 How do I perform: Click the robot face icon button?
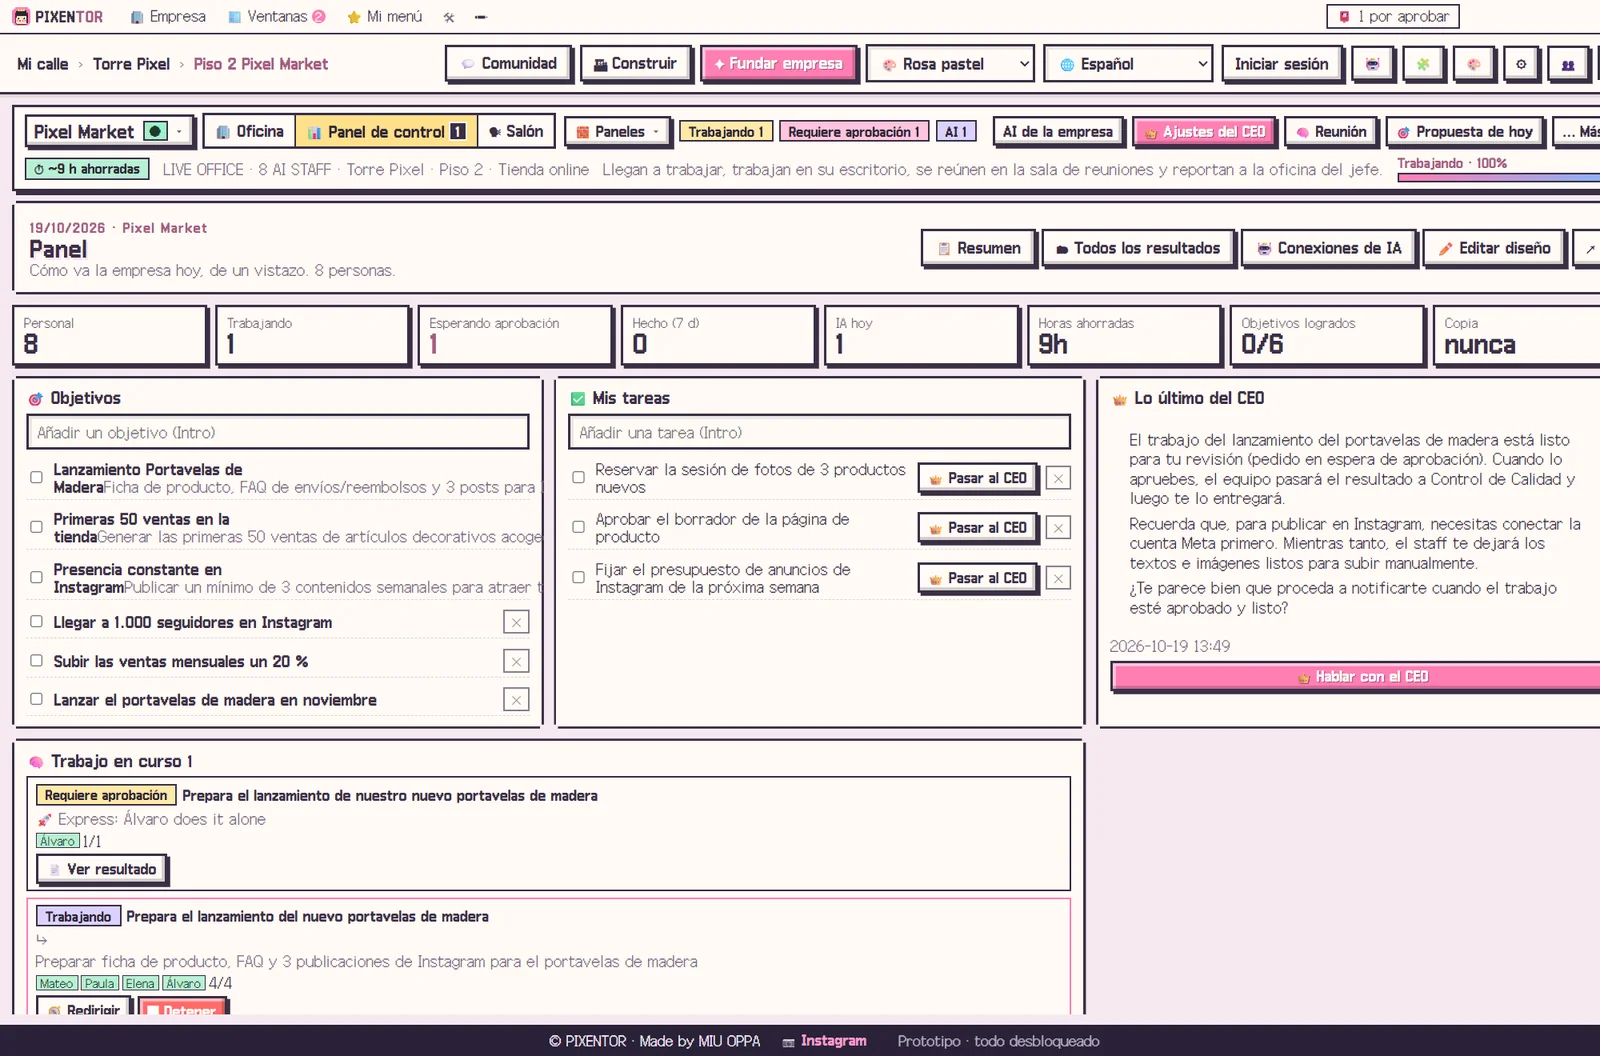coord(1373,64)
